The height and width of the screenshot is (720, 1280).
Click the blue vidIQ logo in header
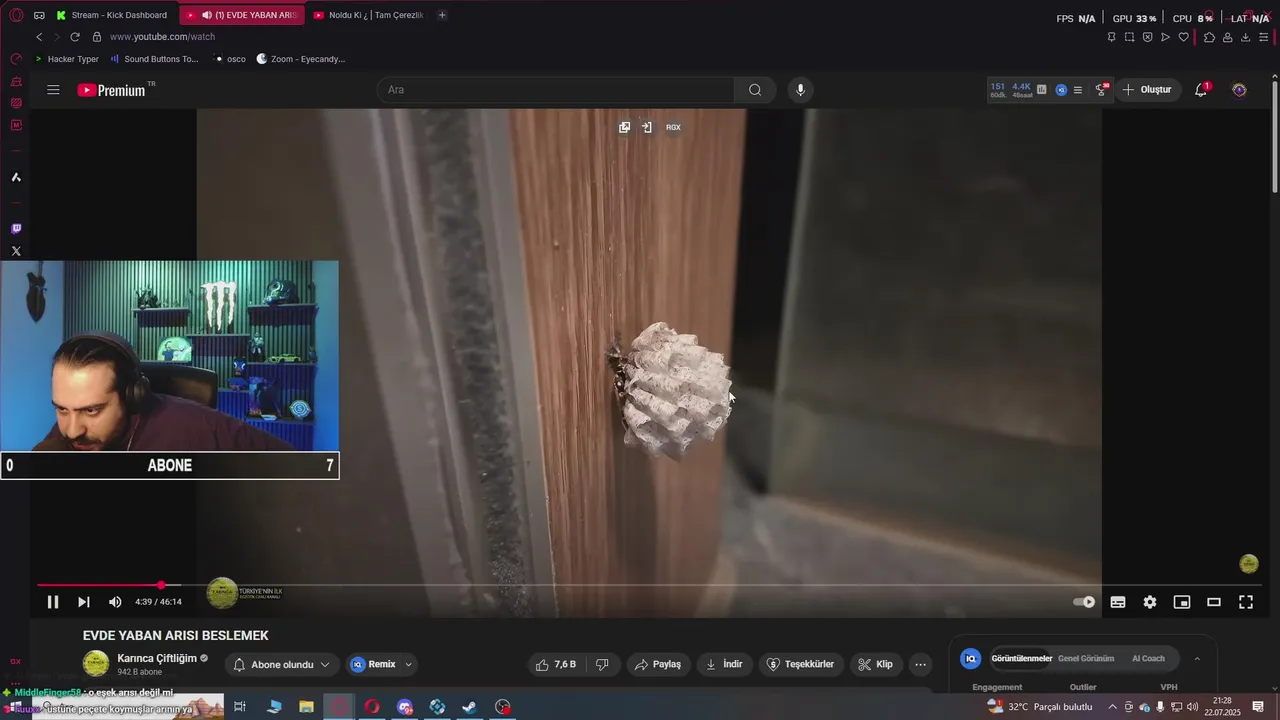[1061, 90]
